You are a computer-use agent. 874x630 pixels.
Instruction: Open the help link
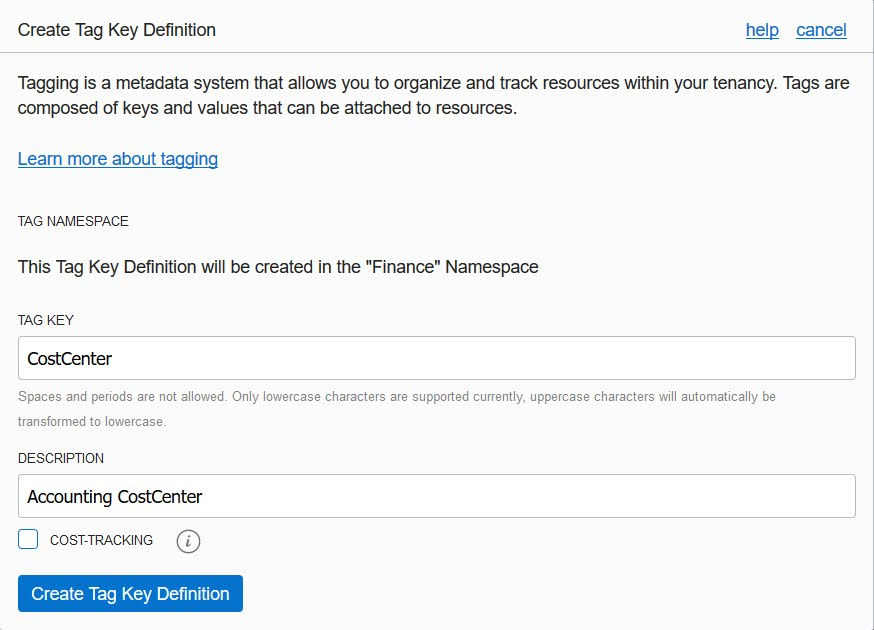coord(761,30)
